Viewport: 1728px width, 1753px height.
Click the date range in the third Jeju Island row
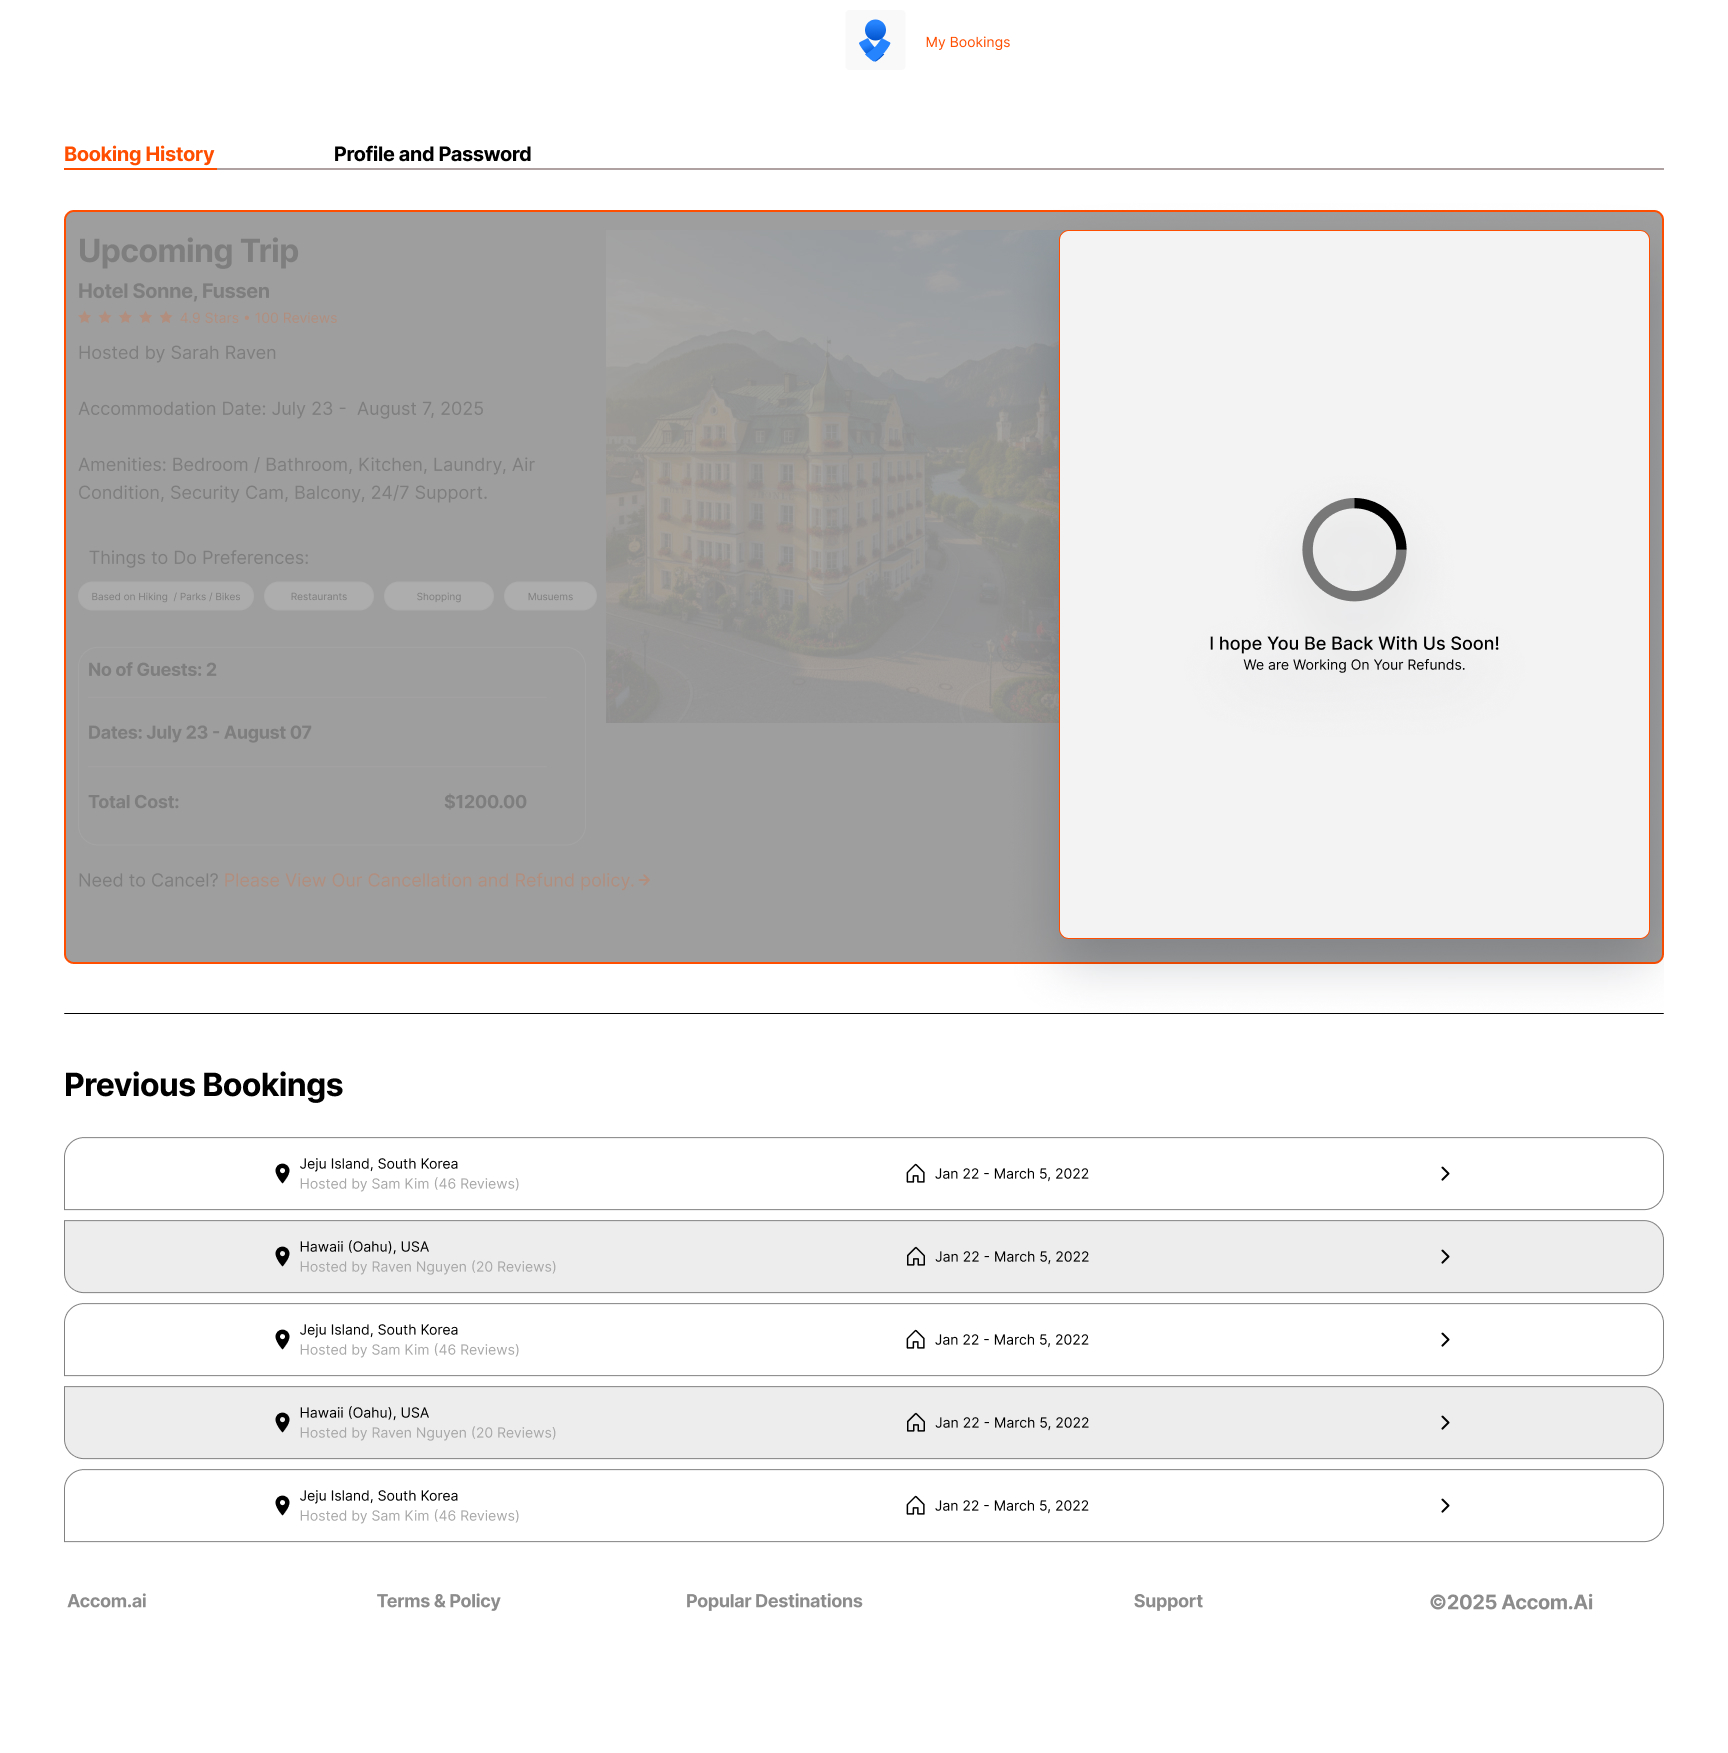1012,1506
